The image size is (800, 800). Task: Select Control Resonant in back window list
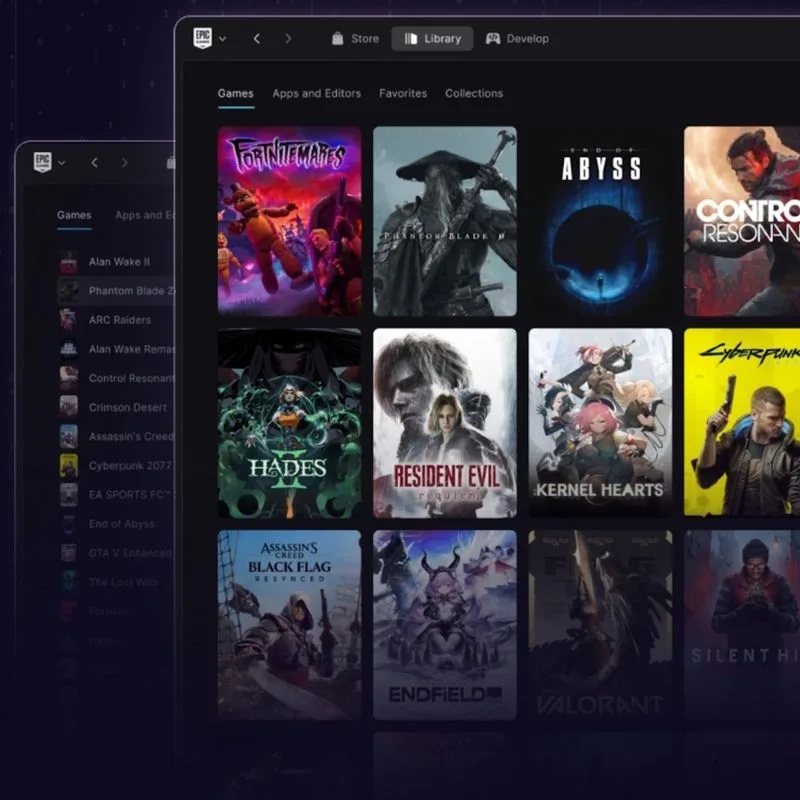[116, 378]
